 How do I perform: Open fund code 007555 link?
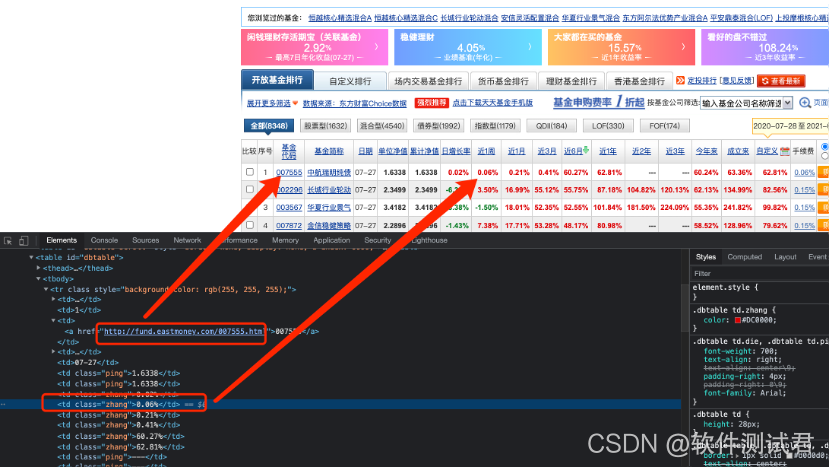[289, 173]
